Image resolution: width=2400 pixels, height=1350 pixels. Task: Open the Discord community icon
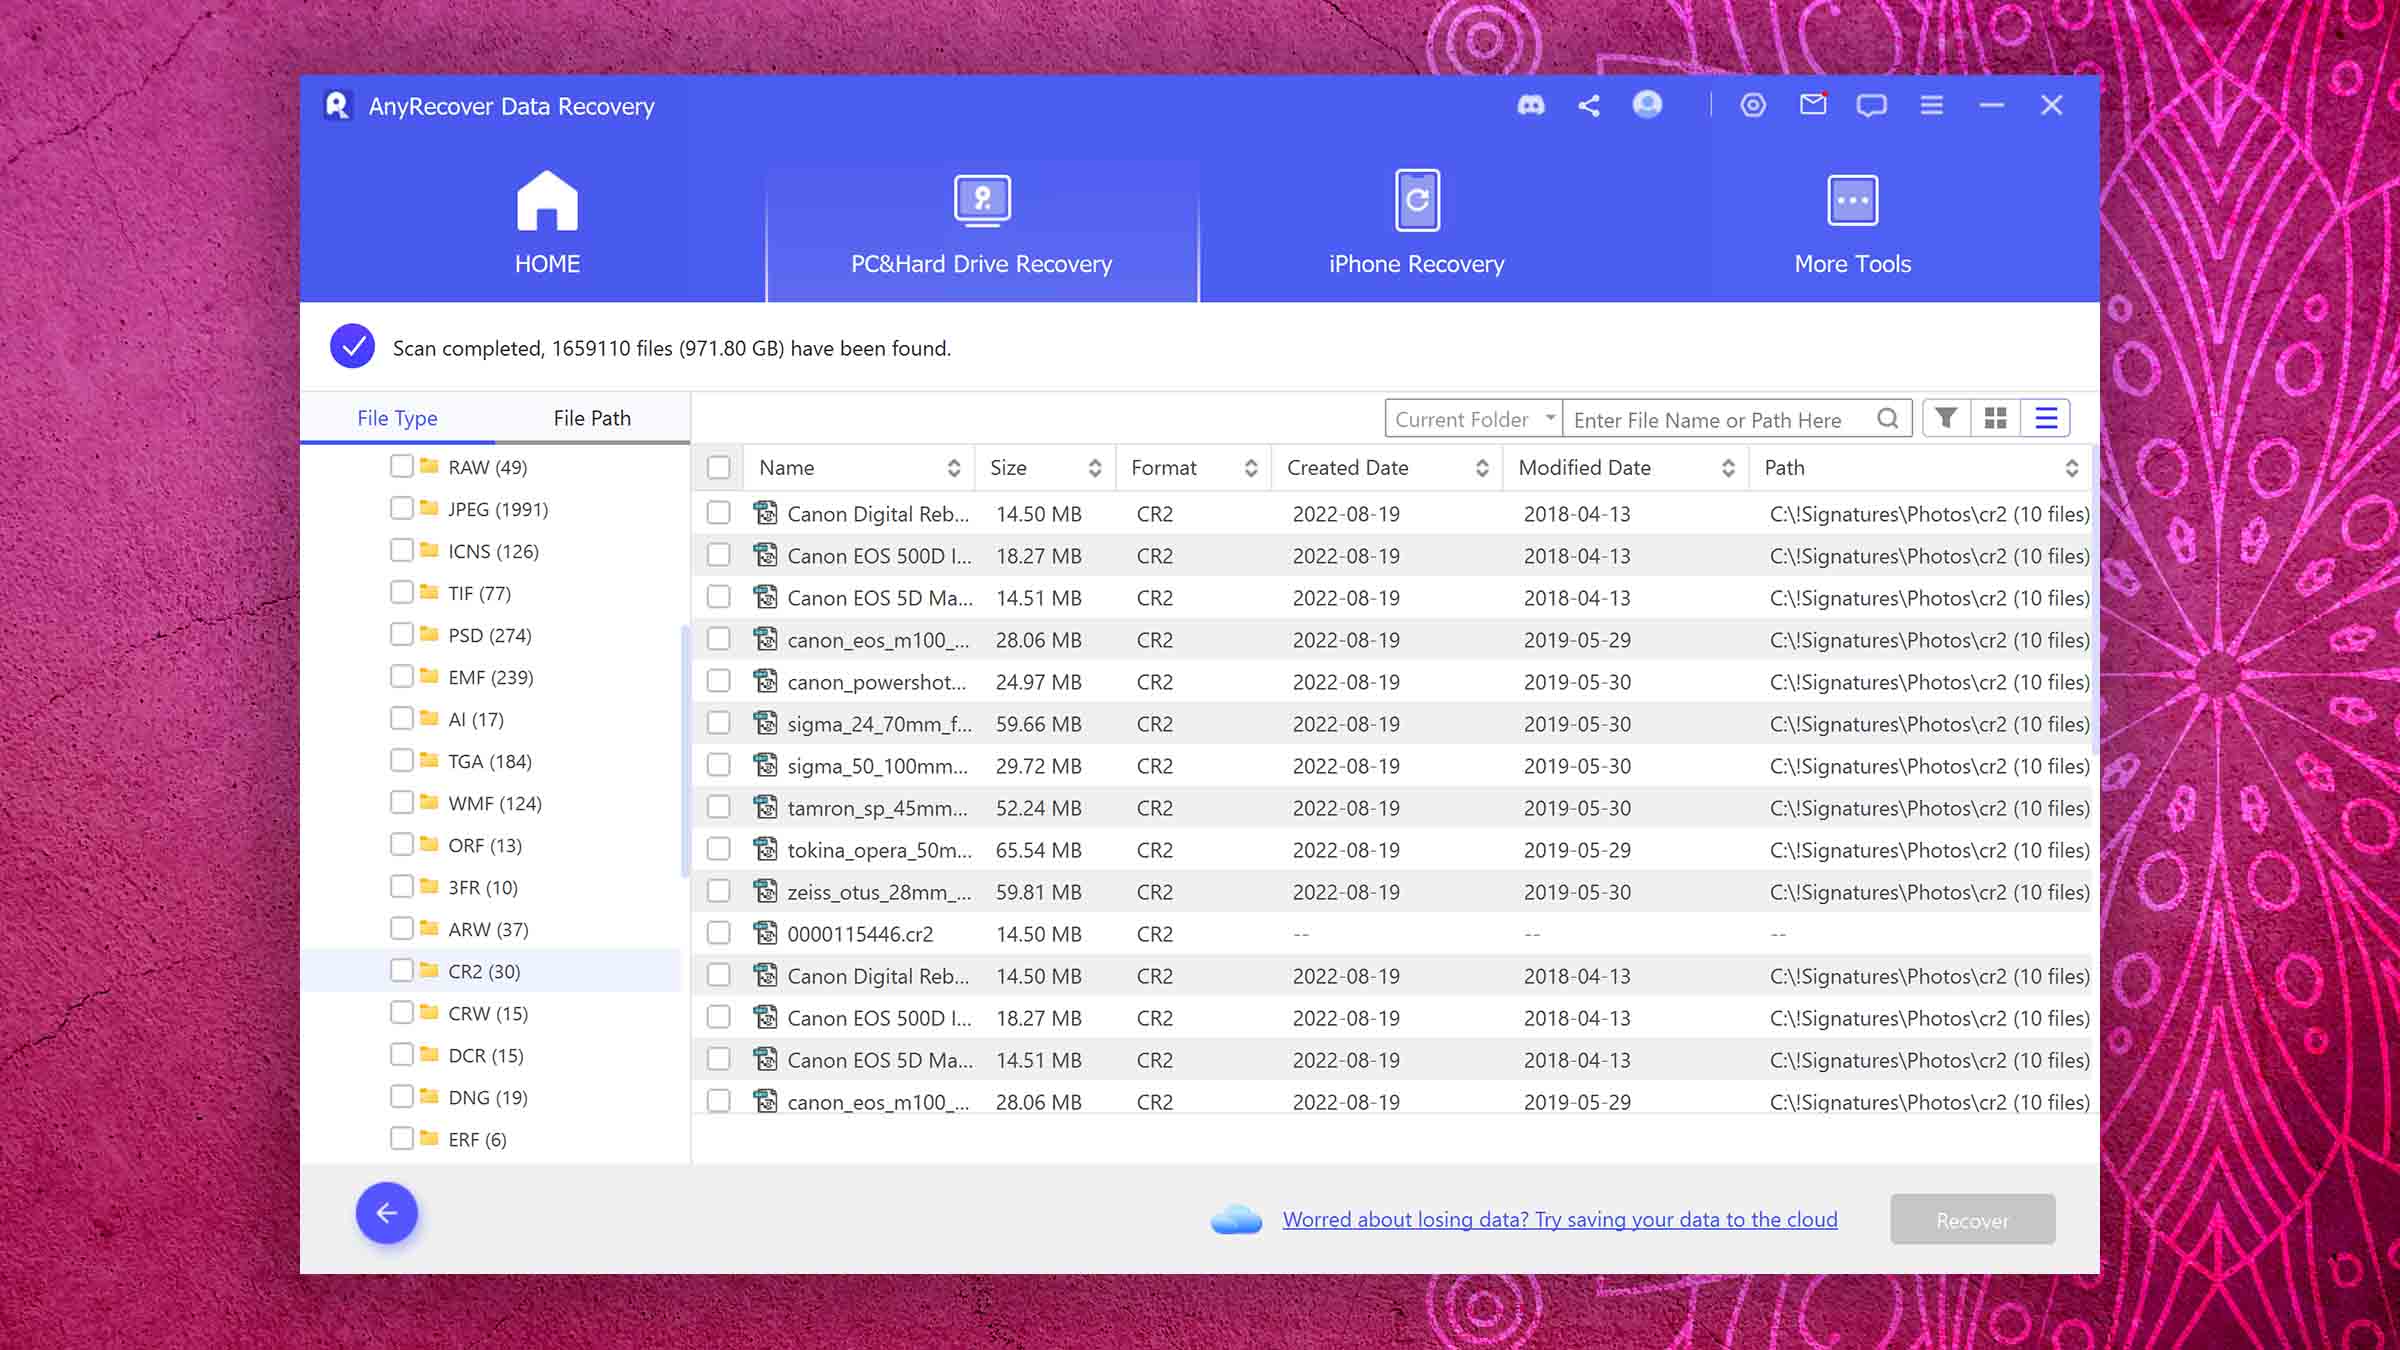pyautogui.click(x=1530, y=105)
